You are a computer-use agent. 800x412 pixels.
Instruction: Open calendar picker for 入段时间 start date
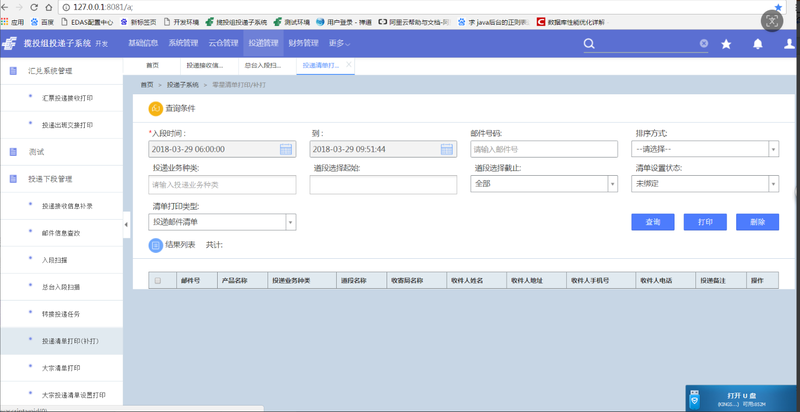[x=286, y=149]
